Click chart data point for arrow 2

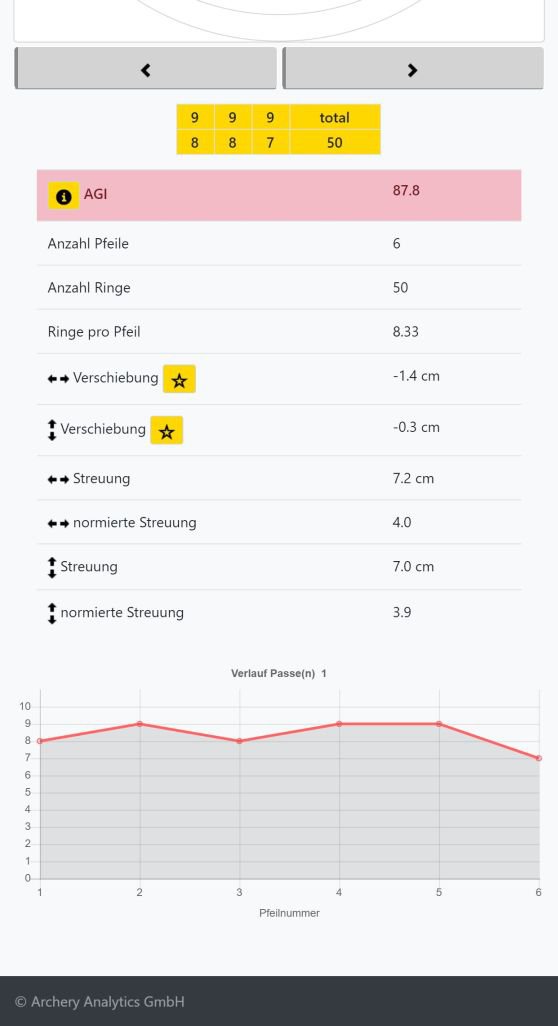pos(139,724)
